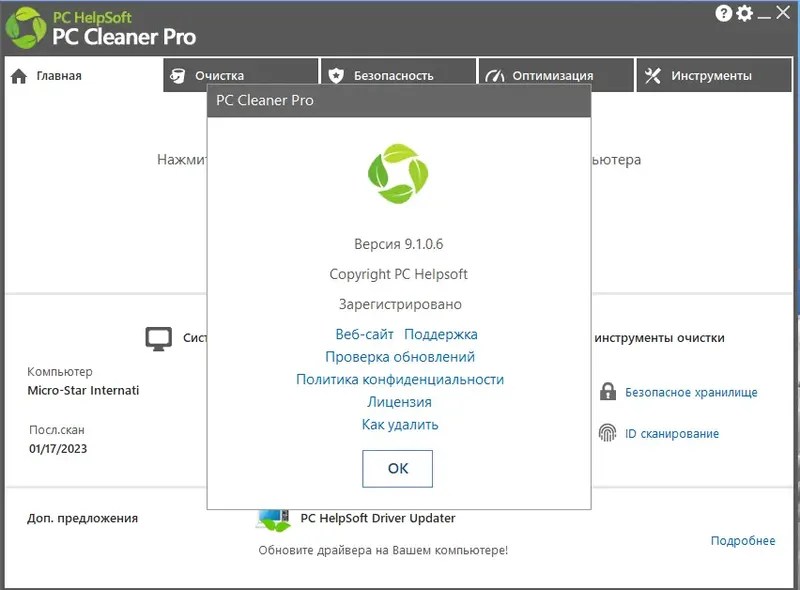
Task: Select the Очистка tab's broom icon
Action: click(180, 74)
